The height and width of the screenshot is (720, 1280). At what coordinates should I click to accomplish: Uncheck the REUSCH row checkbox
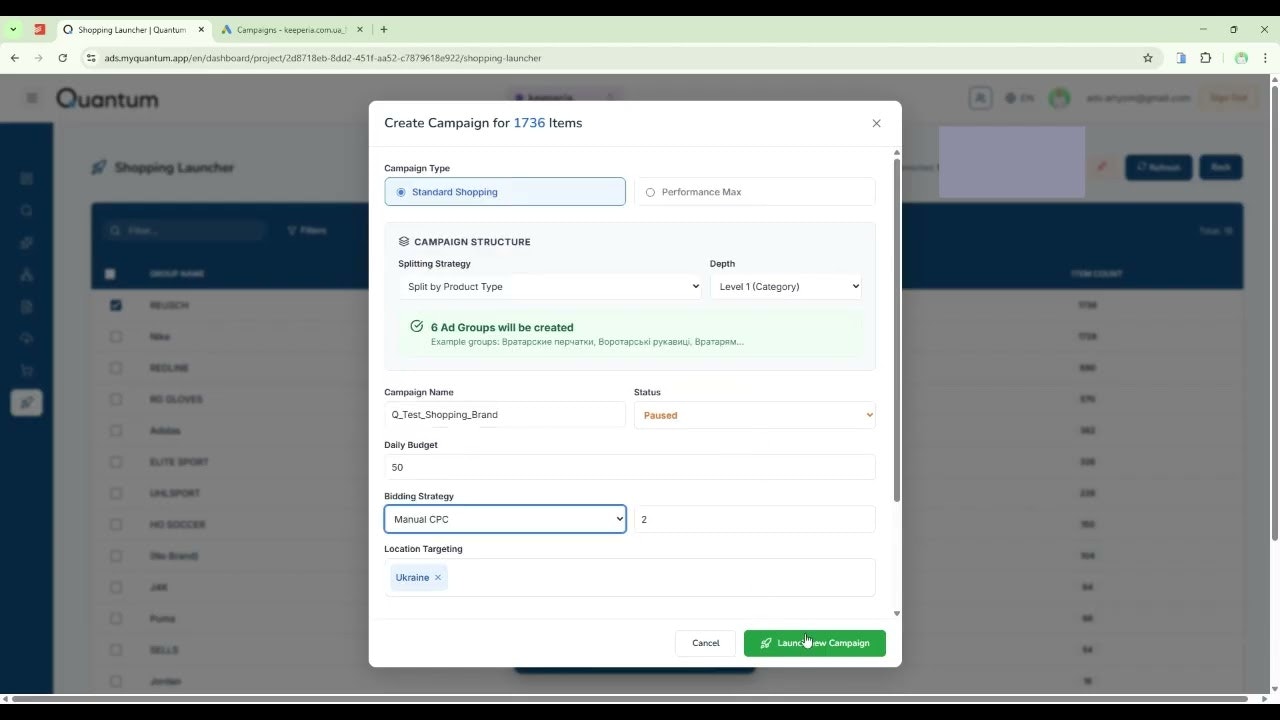(x=116, y=305)
